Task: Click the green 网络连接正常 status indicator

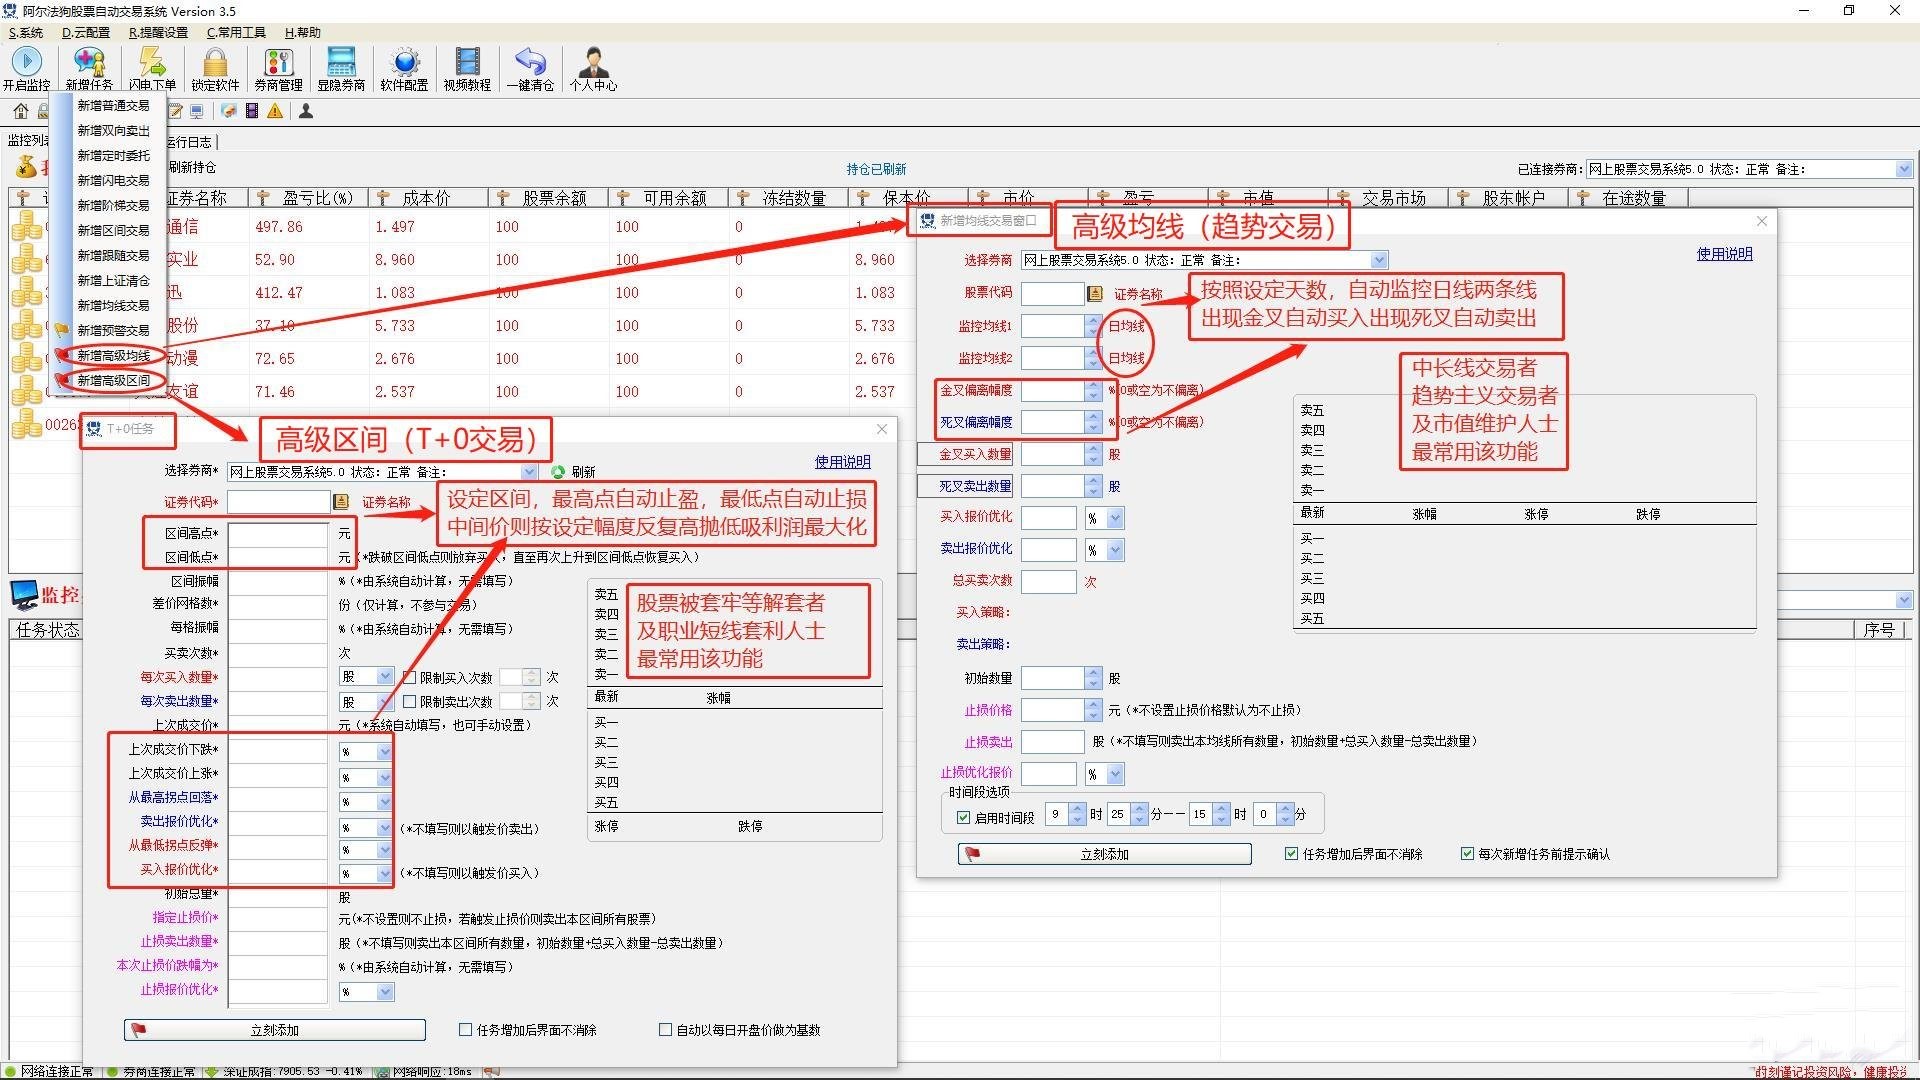Action: (10, 1071)
